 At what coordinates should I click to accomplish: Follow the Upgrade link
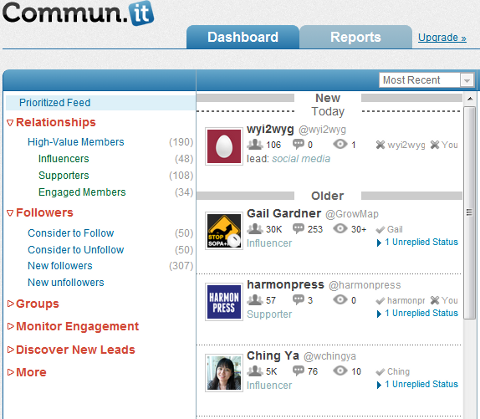(x=442, y=37)
